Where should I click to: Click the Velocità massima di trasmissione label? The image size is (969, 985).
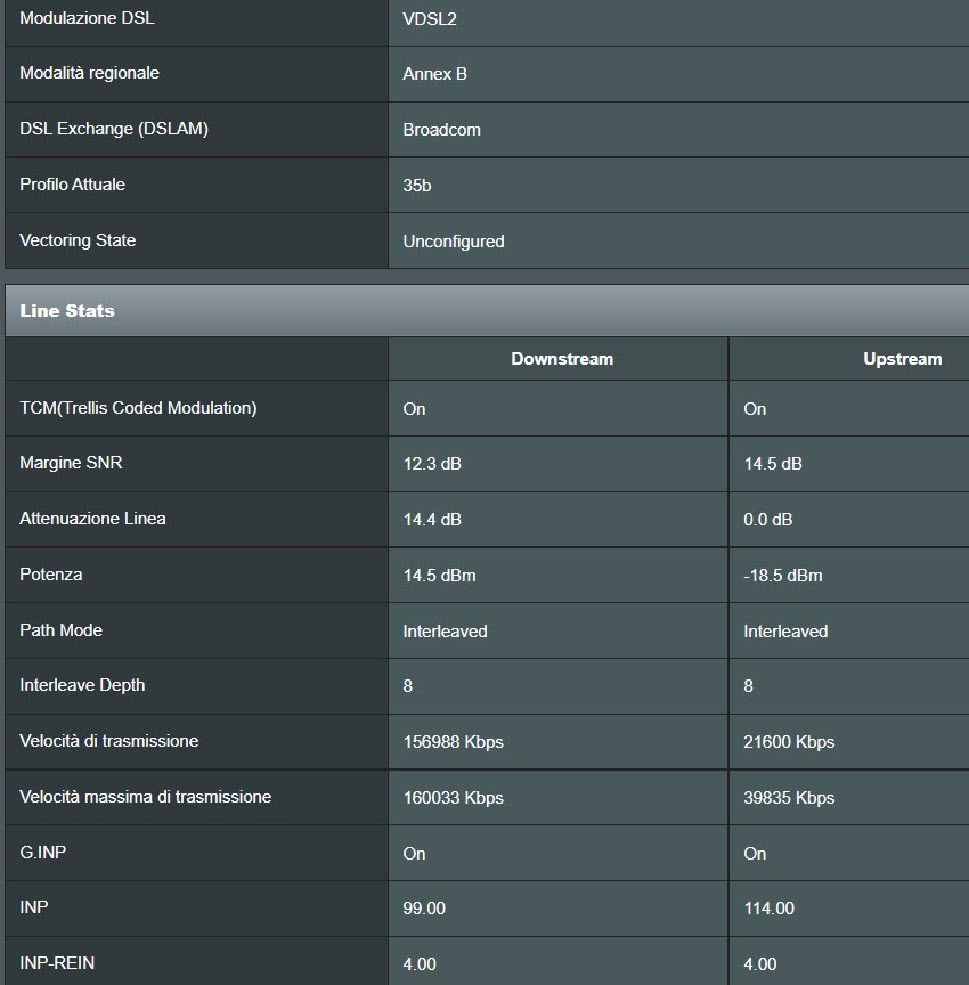(x=146, y=797)
